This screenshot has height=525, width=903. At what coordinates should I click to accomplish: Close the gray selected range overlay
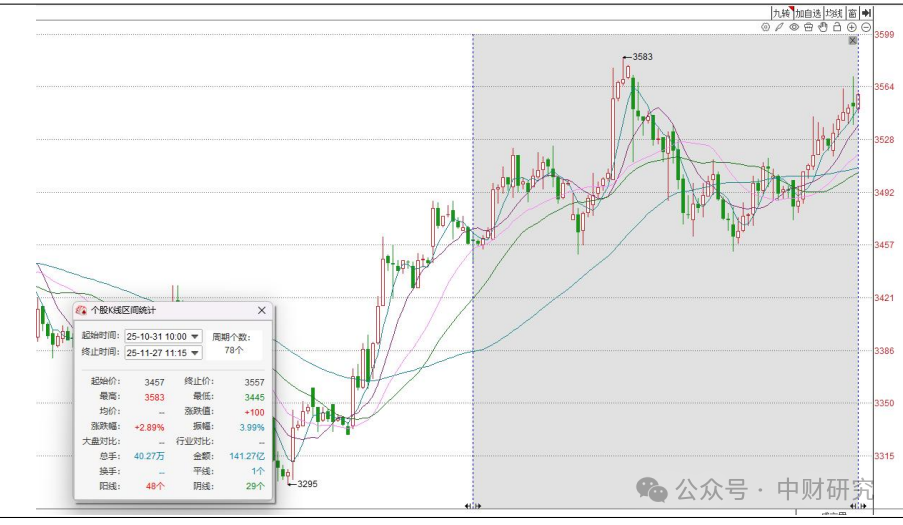point(853,41)
